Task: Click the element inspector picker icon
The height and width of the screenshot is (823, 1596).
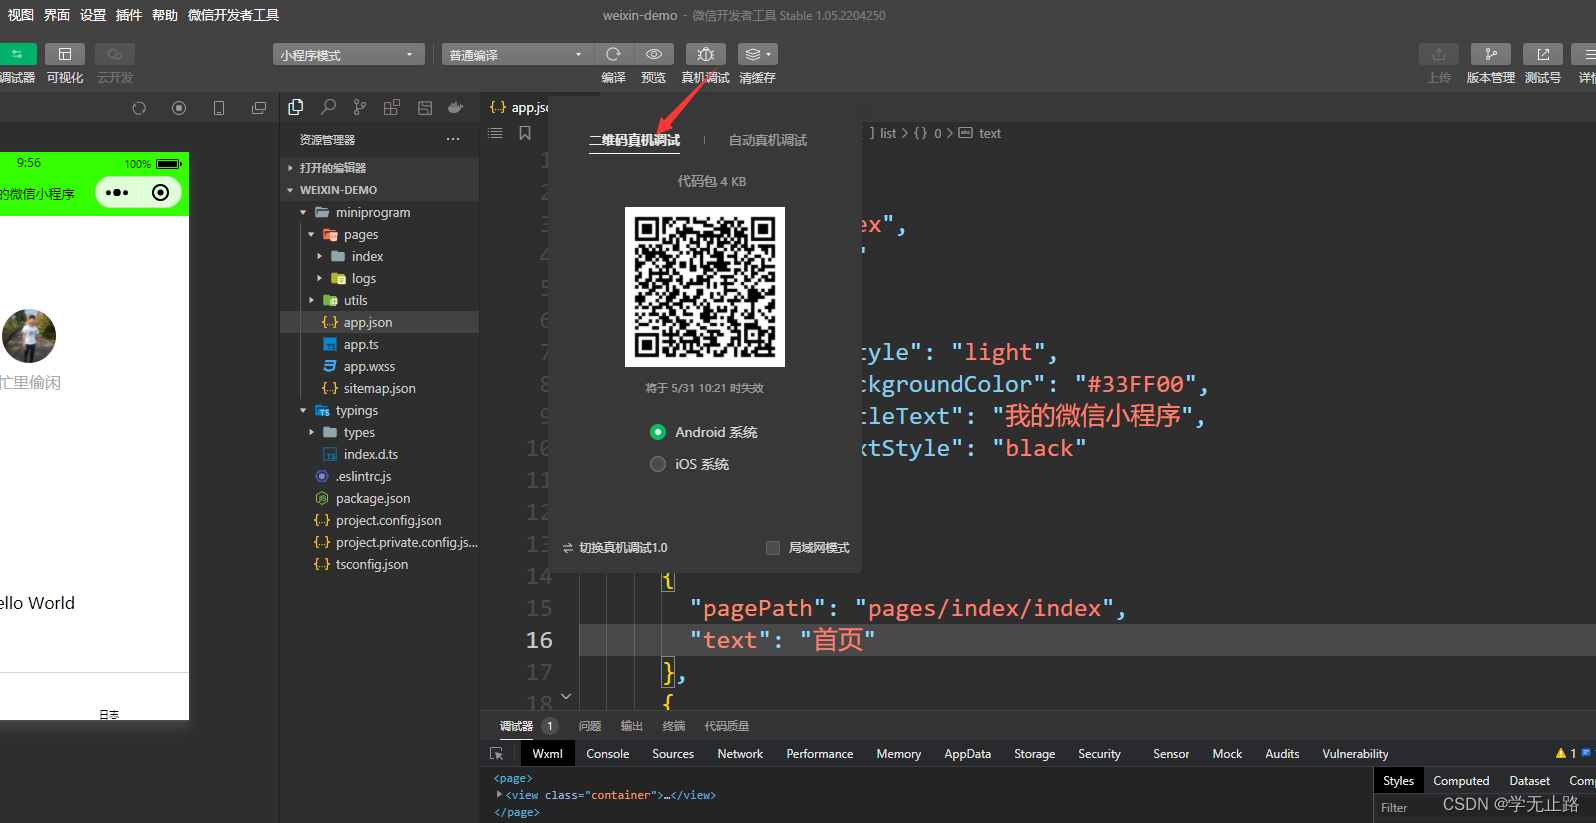Action: (497, 754)
